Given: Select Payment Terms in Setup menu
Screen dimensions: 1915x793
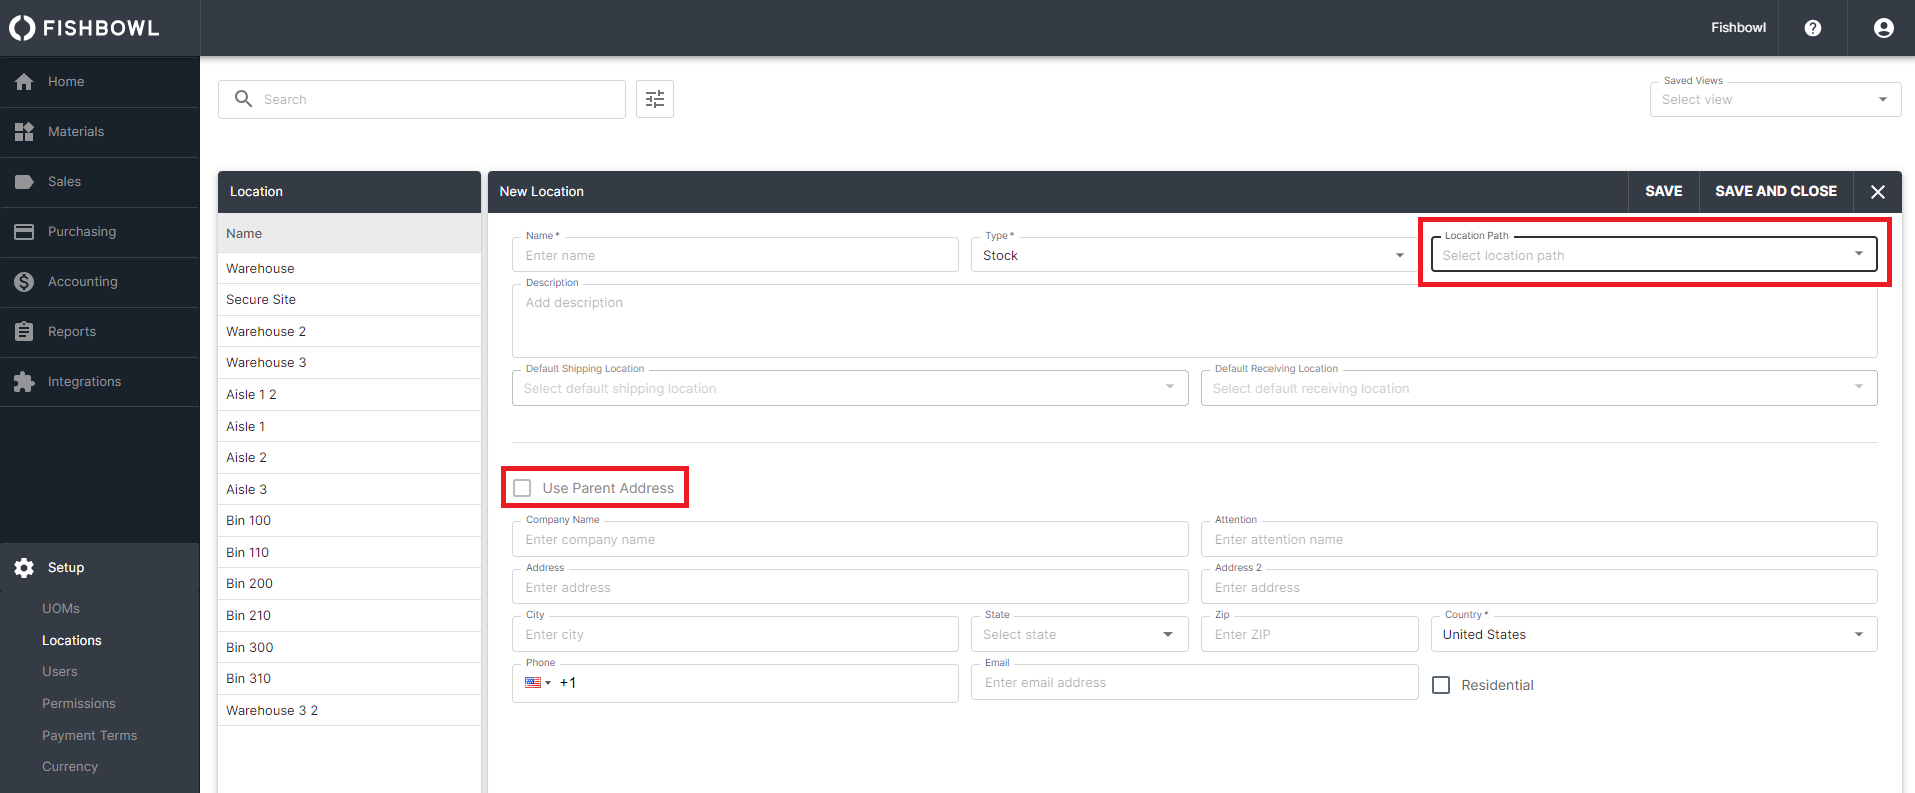Looking at the screenshot, I should pos(89,735).
